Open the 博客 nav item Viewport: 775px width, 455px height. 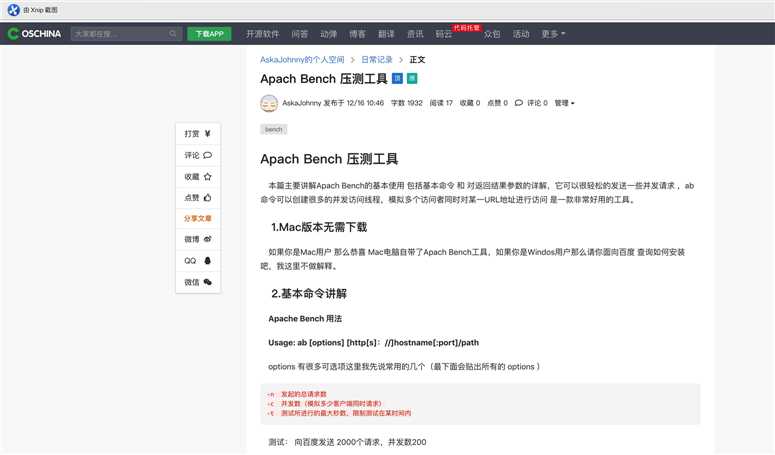[x=357, y=34]
